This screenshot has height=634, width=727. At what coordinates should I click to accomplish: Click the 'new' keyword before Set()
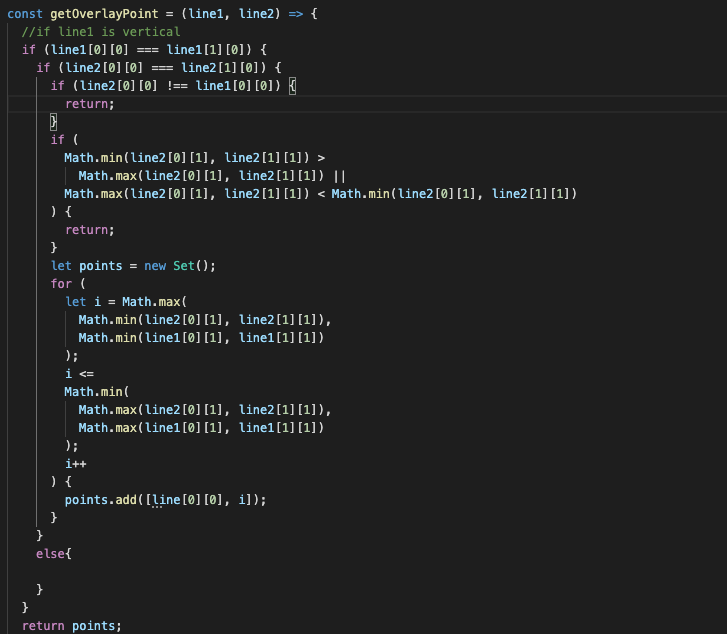[155, 266]
